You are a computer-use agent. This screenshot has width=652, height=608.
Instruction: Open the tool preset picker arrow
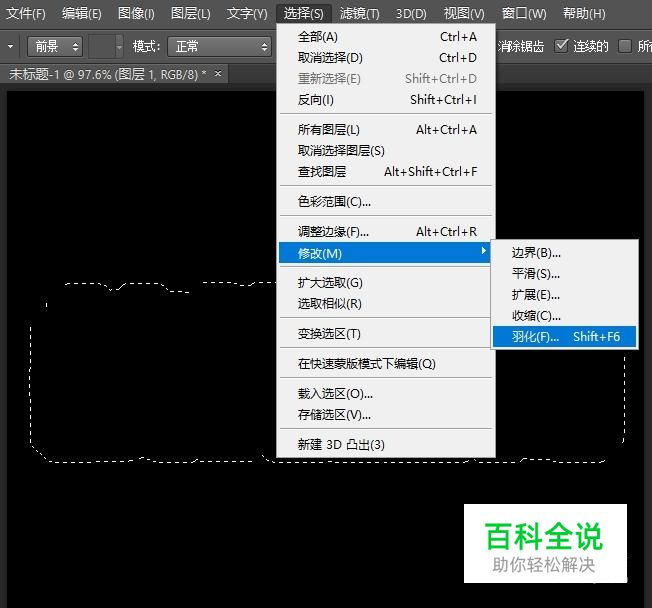[10, 46]
